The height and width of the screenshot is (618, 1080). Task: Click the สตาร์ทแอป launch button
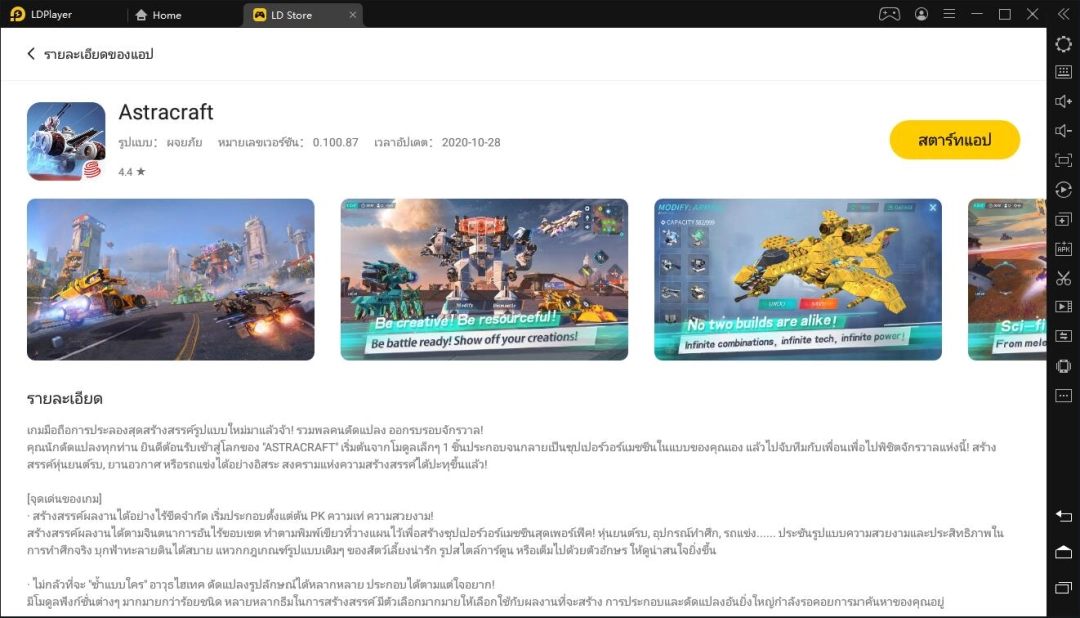tap(954, 141)
